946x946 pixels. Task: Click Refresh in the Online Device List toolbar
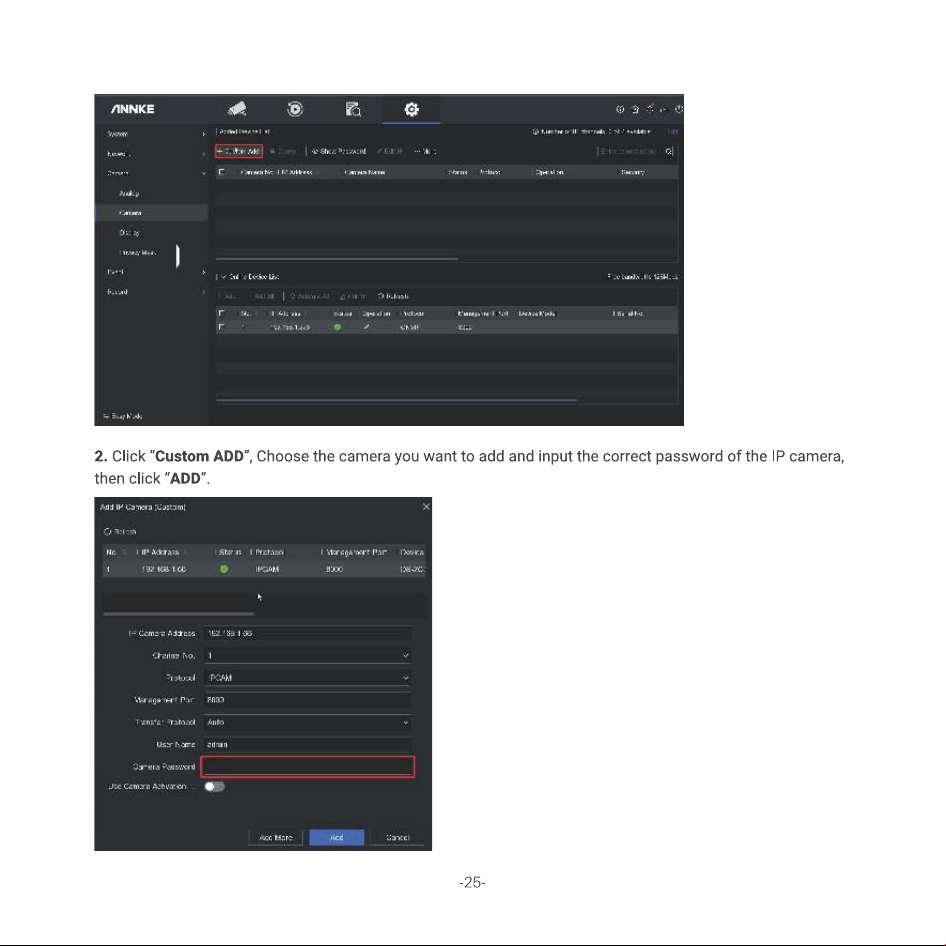pos(393,296)
